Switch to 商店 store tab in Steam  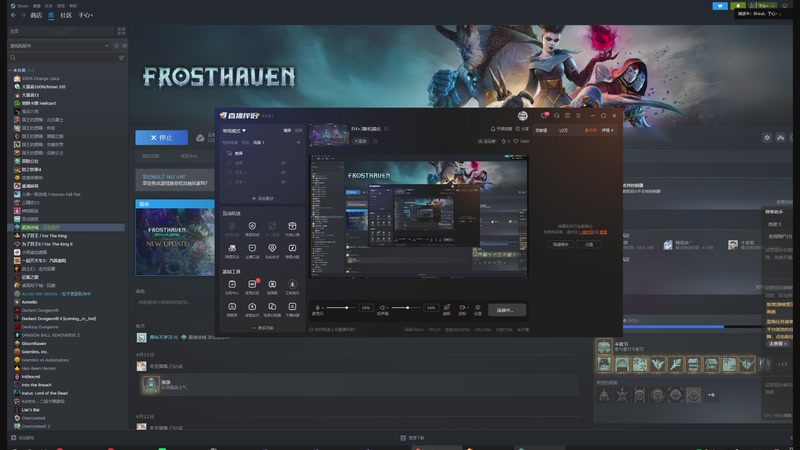coord(36,15)
